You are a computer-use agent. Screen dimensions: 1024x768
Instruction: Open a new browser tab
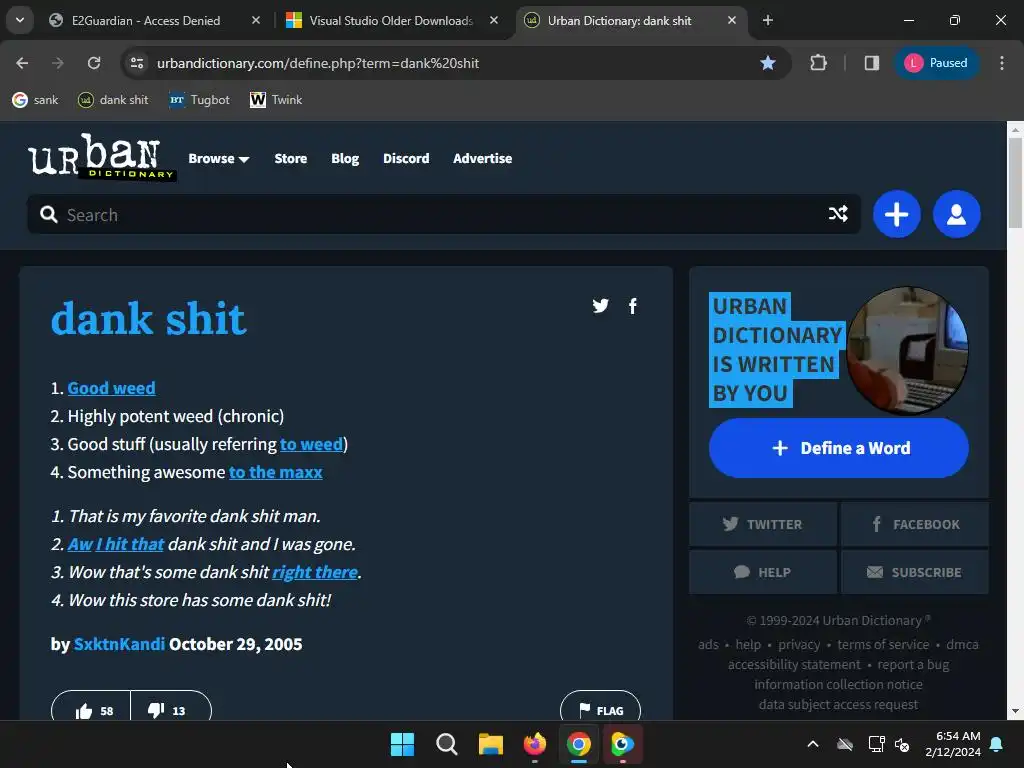coord(767,20)
